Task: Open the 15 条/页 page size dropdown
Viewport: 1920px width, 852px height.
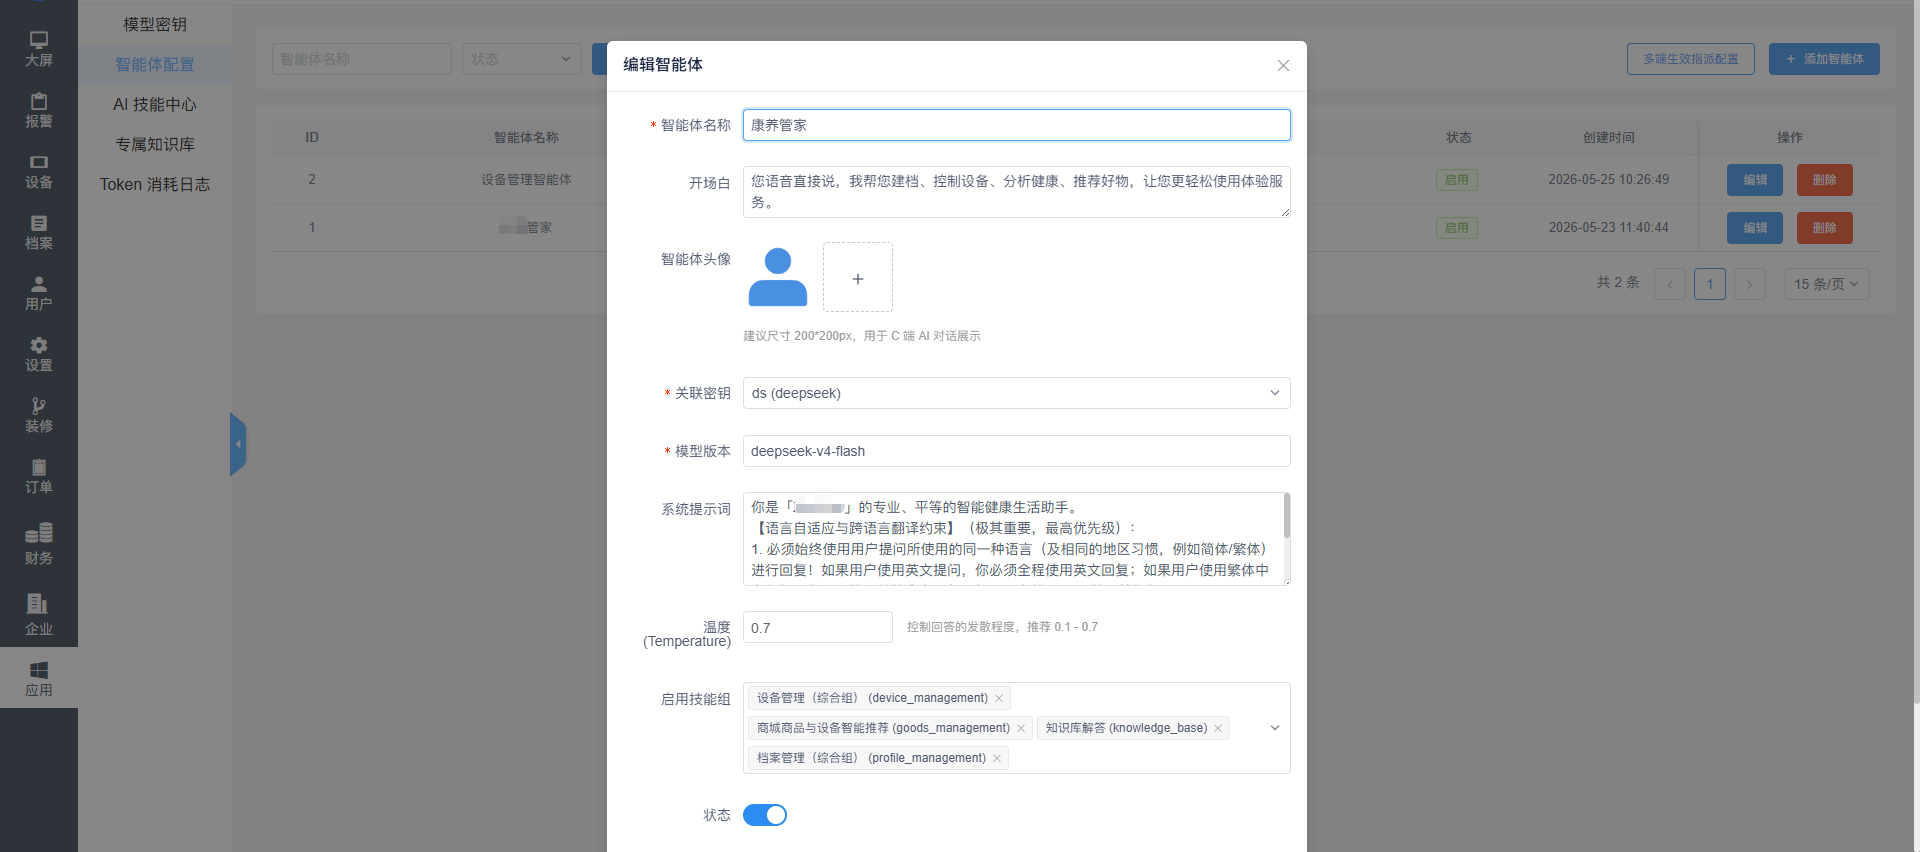Action: click(x=1827, y=284)
